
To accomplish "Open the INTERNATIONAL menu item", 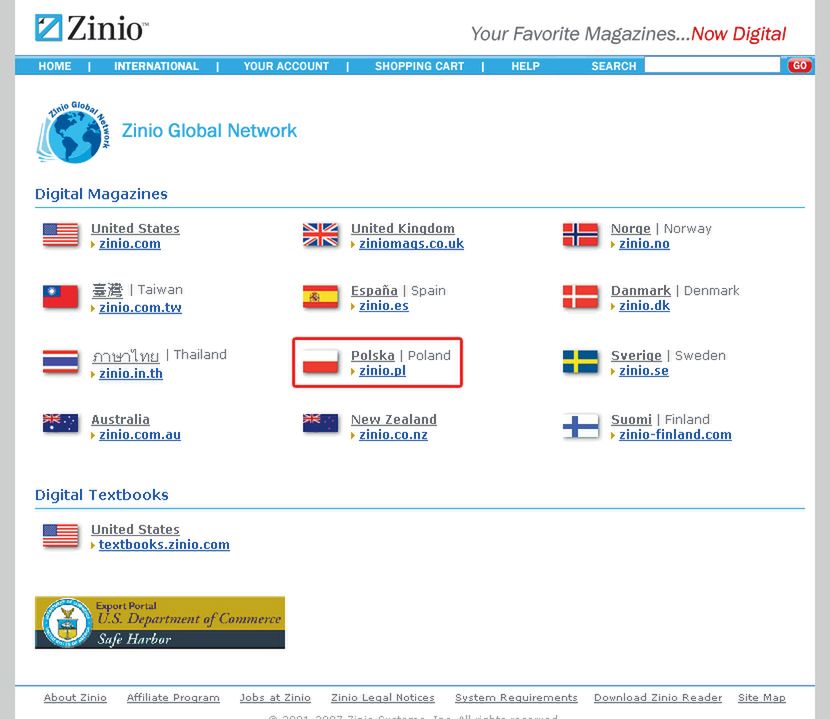I will pyautogui.click(x=156, y=66).
